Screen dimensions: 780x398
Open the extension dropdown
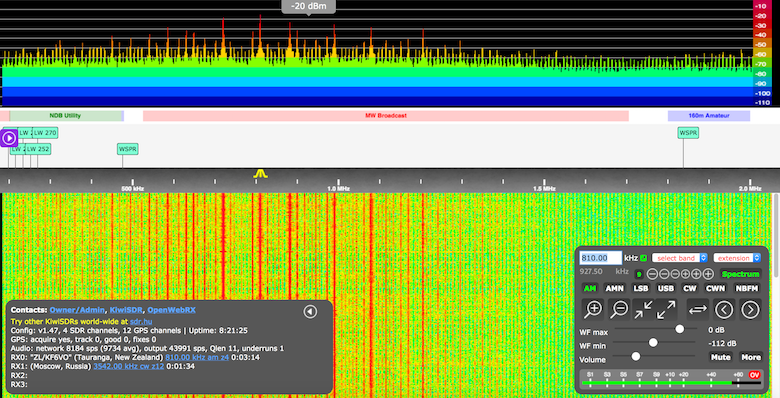pos(737,258)
